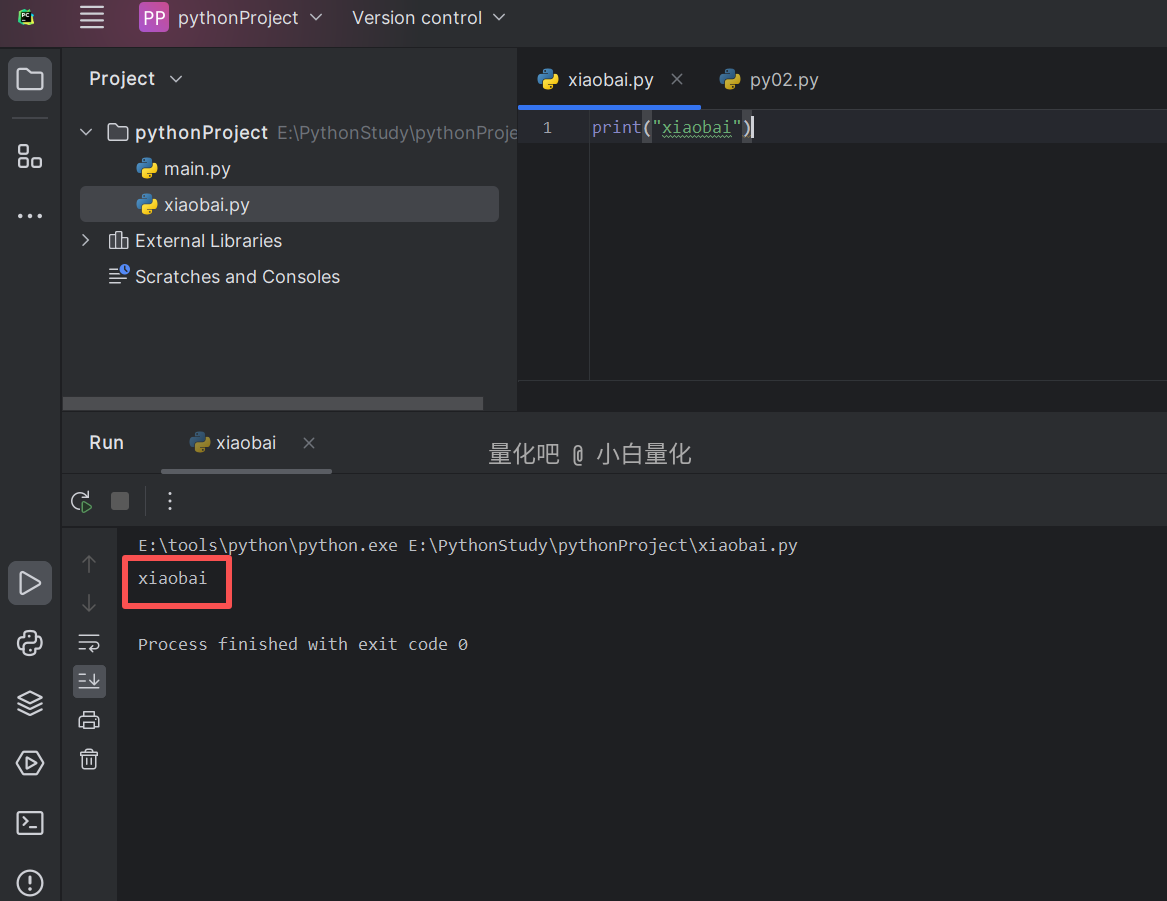Select main.py in the project tree

coord(197,169)
